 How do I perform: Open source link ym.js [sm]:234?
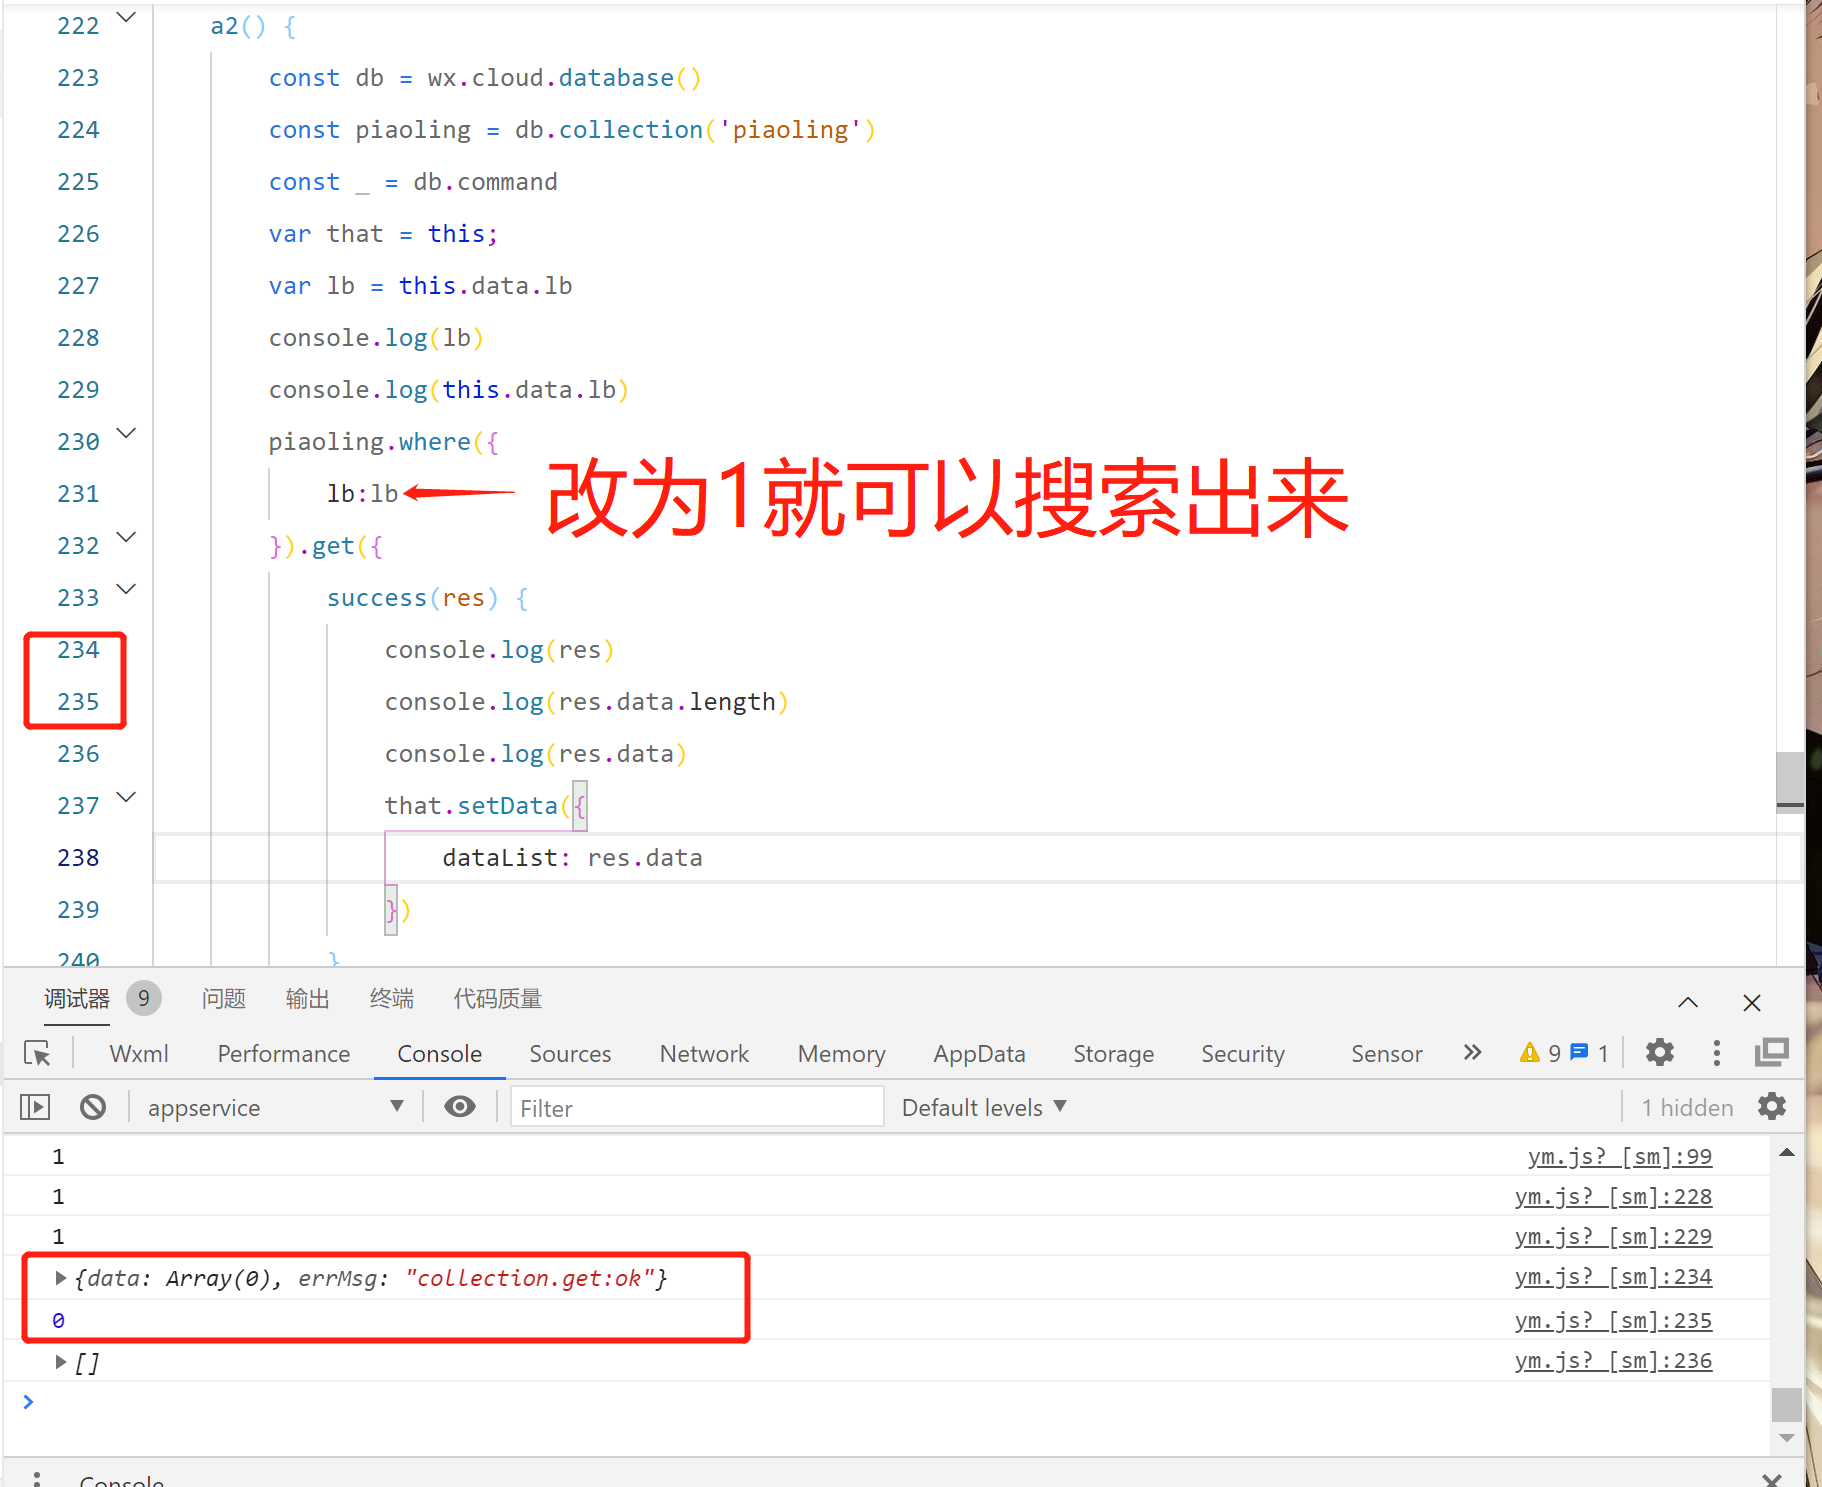1613,1277
